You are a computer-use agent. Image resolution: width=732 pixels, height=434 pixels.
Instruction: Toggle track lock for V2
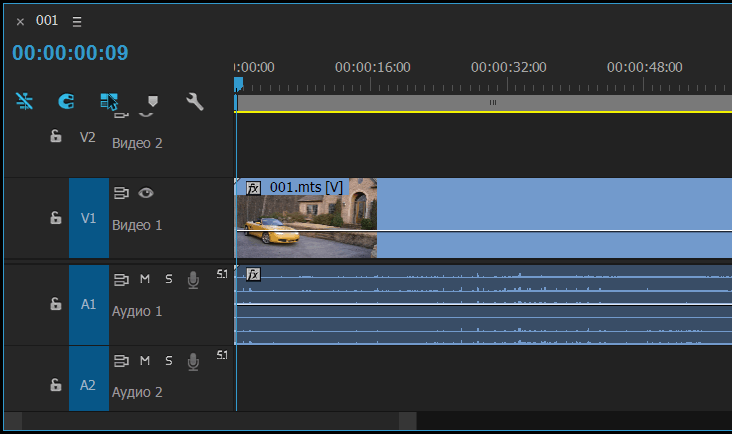pyautogui.click(x=56, y=136)
